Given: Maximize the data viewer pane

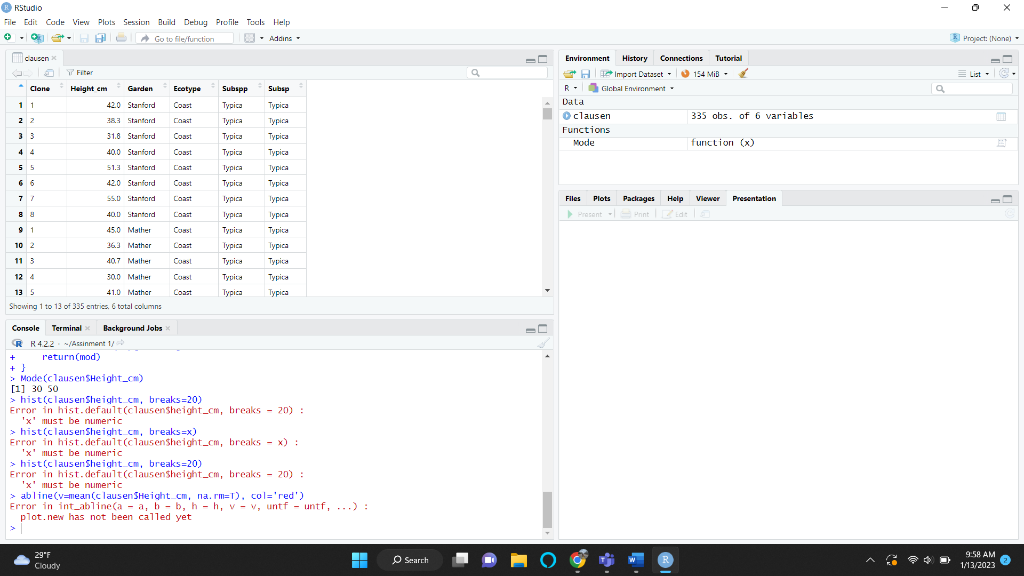Looking at the screenshot, I should click(x=543, y=59).
